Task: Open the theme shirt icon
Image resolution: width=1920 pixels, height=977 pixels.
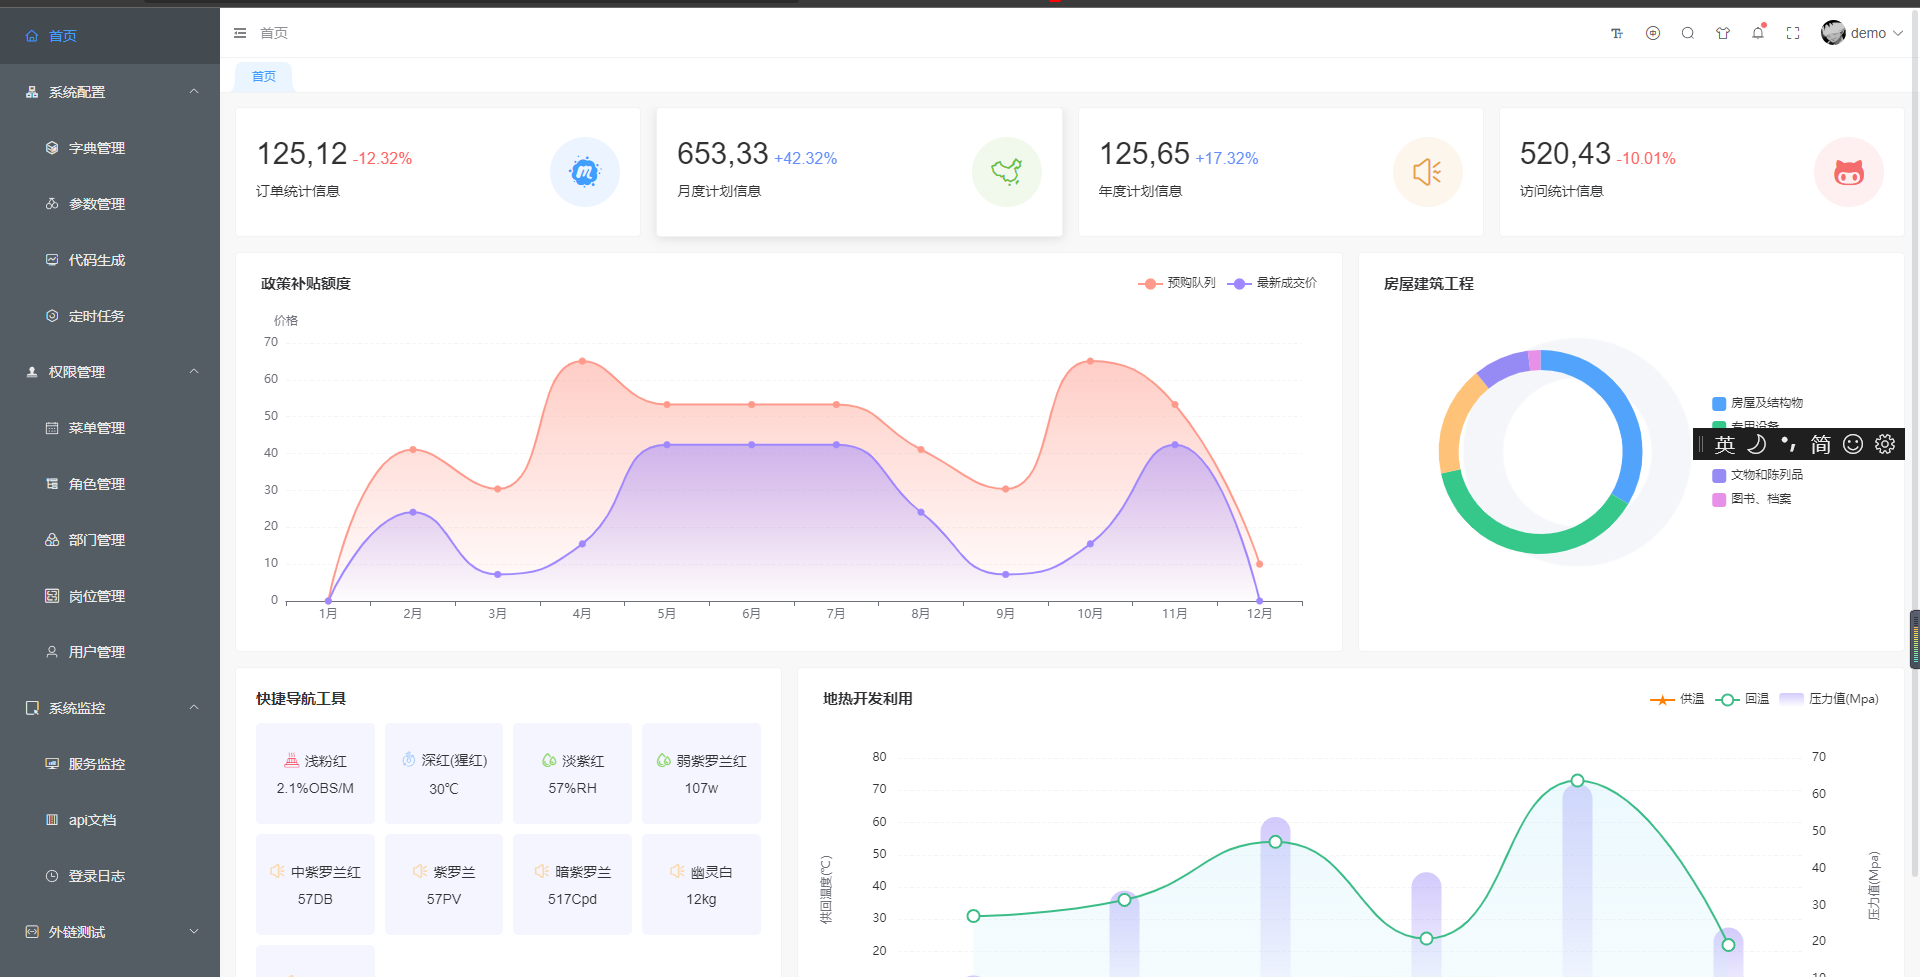Action: 1723,33
